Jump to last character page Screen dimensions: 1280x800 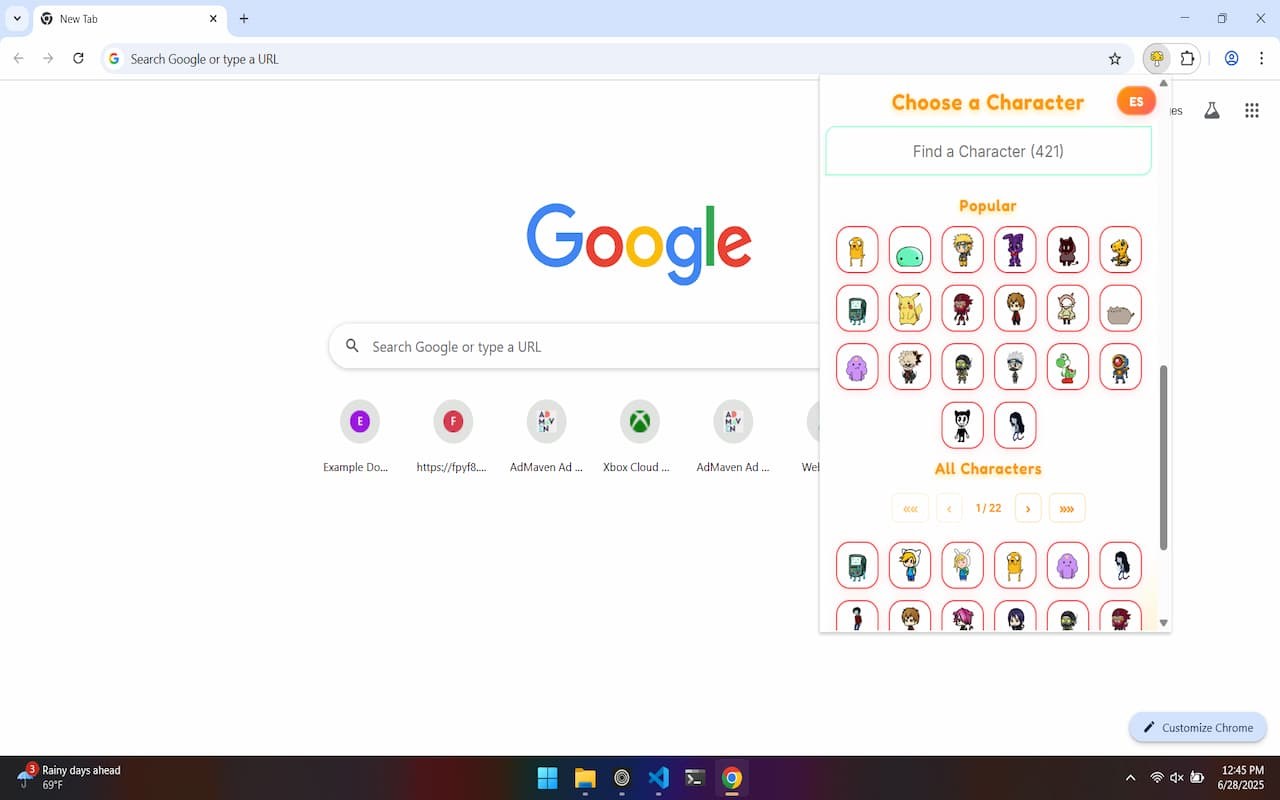pyautogui.click(x=1067, y=508)
